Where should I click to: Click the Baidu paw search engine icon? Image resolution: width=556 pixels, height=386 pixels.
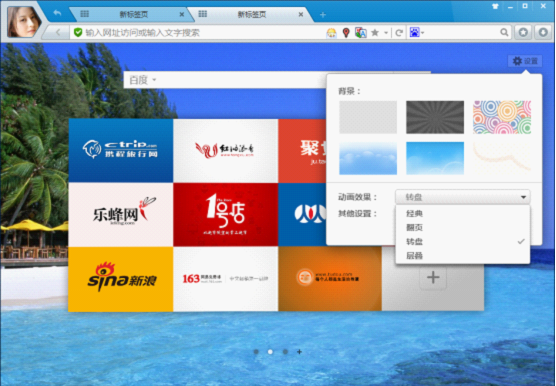point(415,33)
